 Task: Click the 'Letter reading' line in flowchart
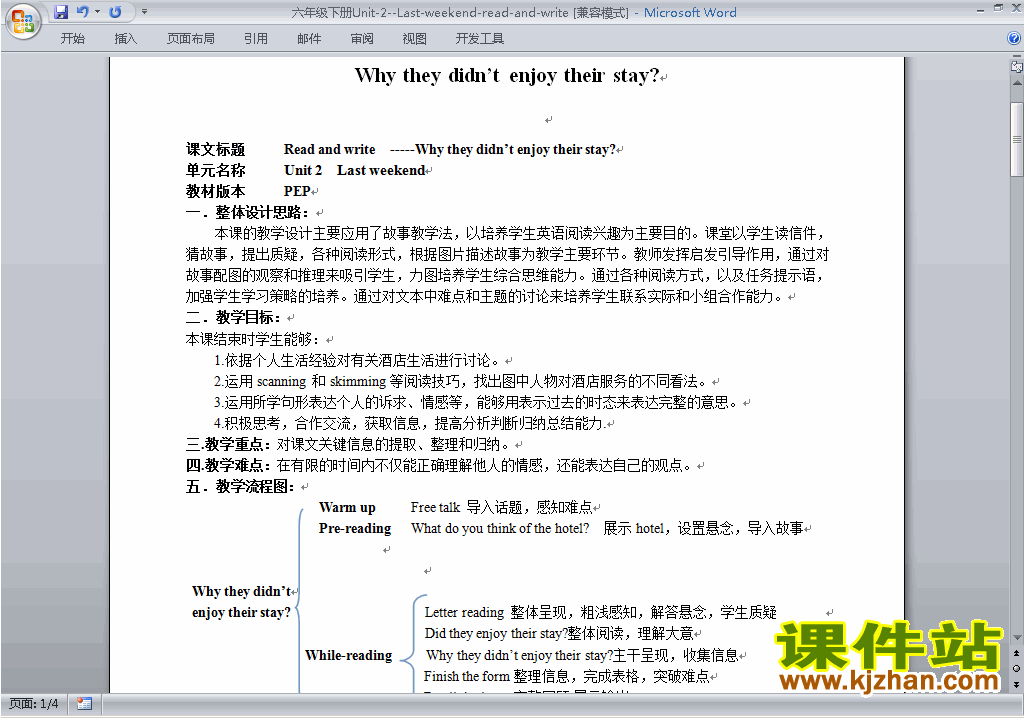(600, 612)
